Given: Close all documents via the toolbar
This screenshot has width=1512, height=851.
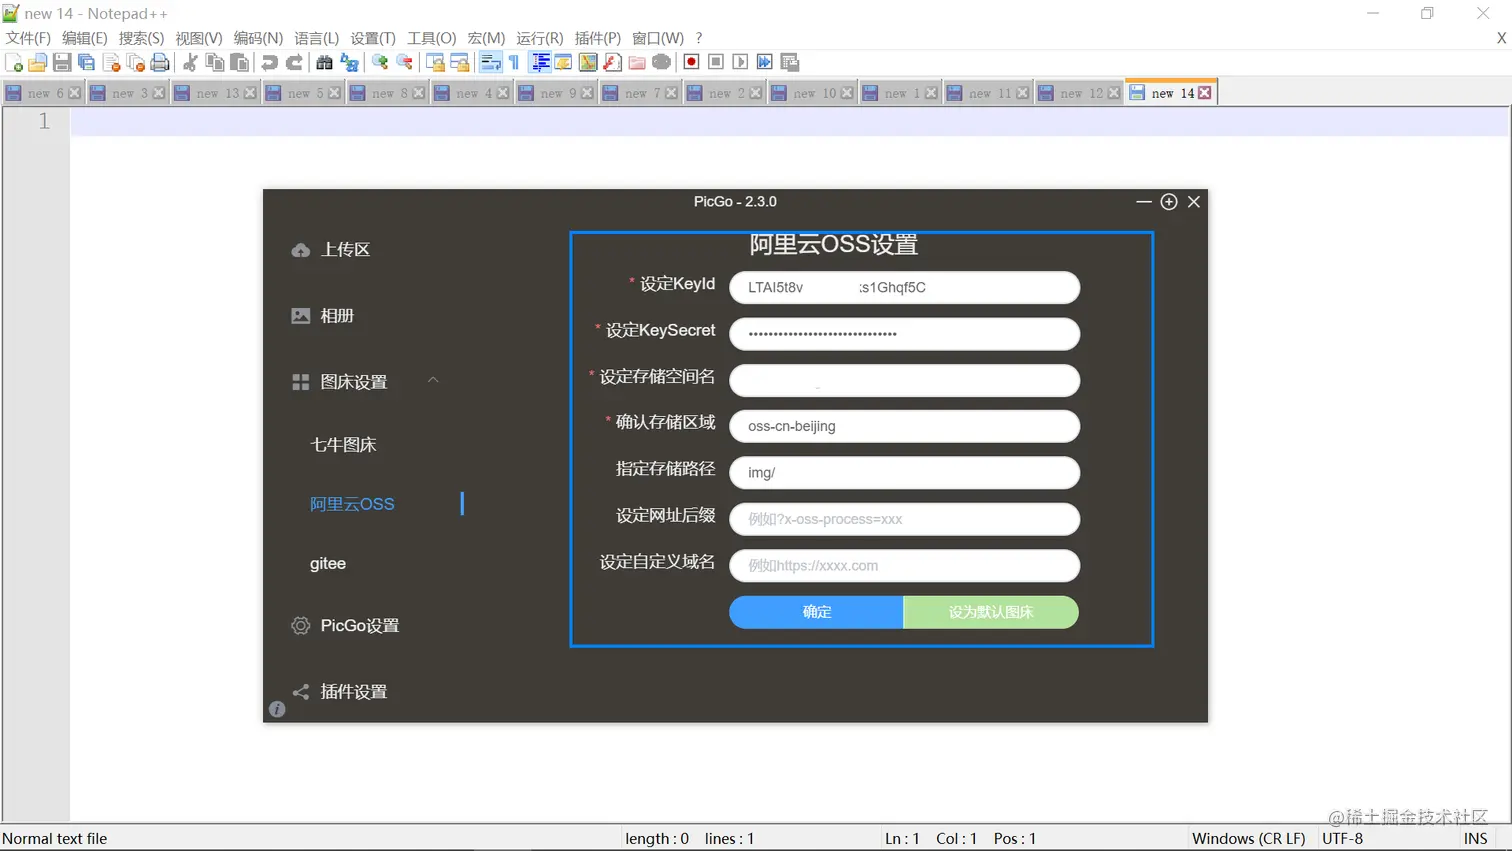Looking at the screenshot, I should pos(135,62).
